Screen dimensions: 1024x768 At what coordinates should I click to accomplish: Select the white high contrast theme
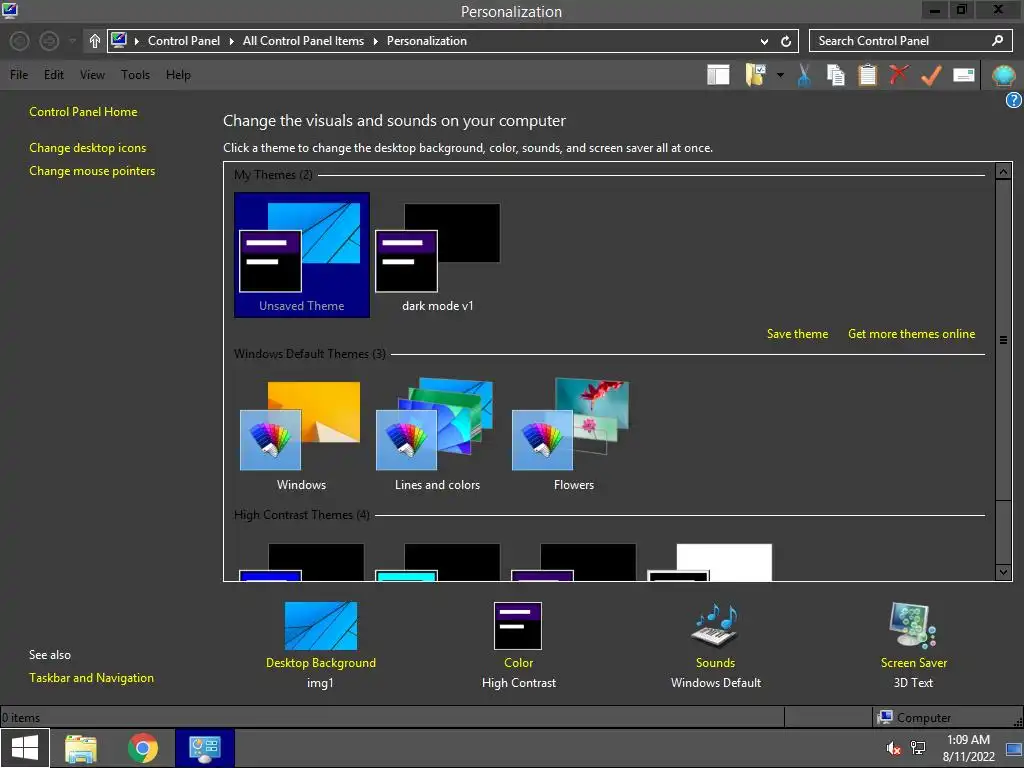[710, 562]
